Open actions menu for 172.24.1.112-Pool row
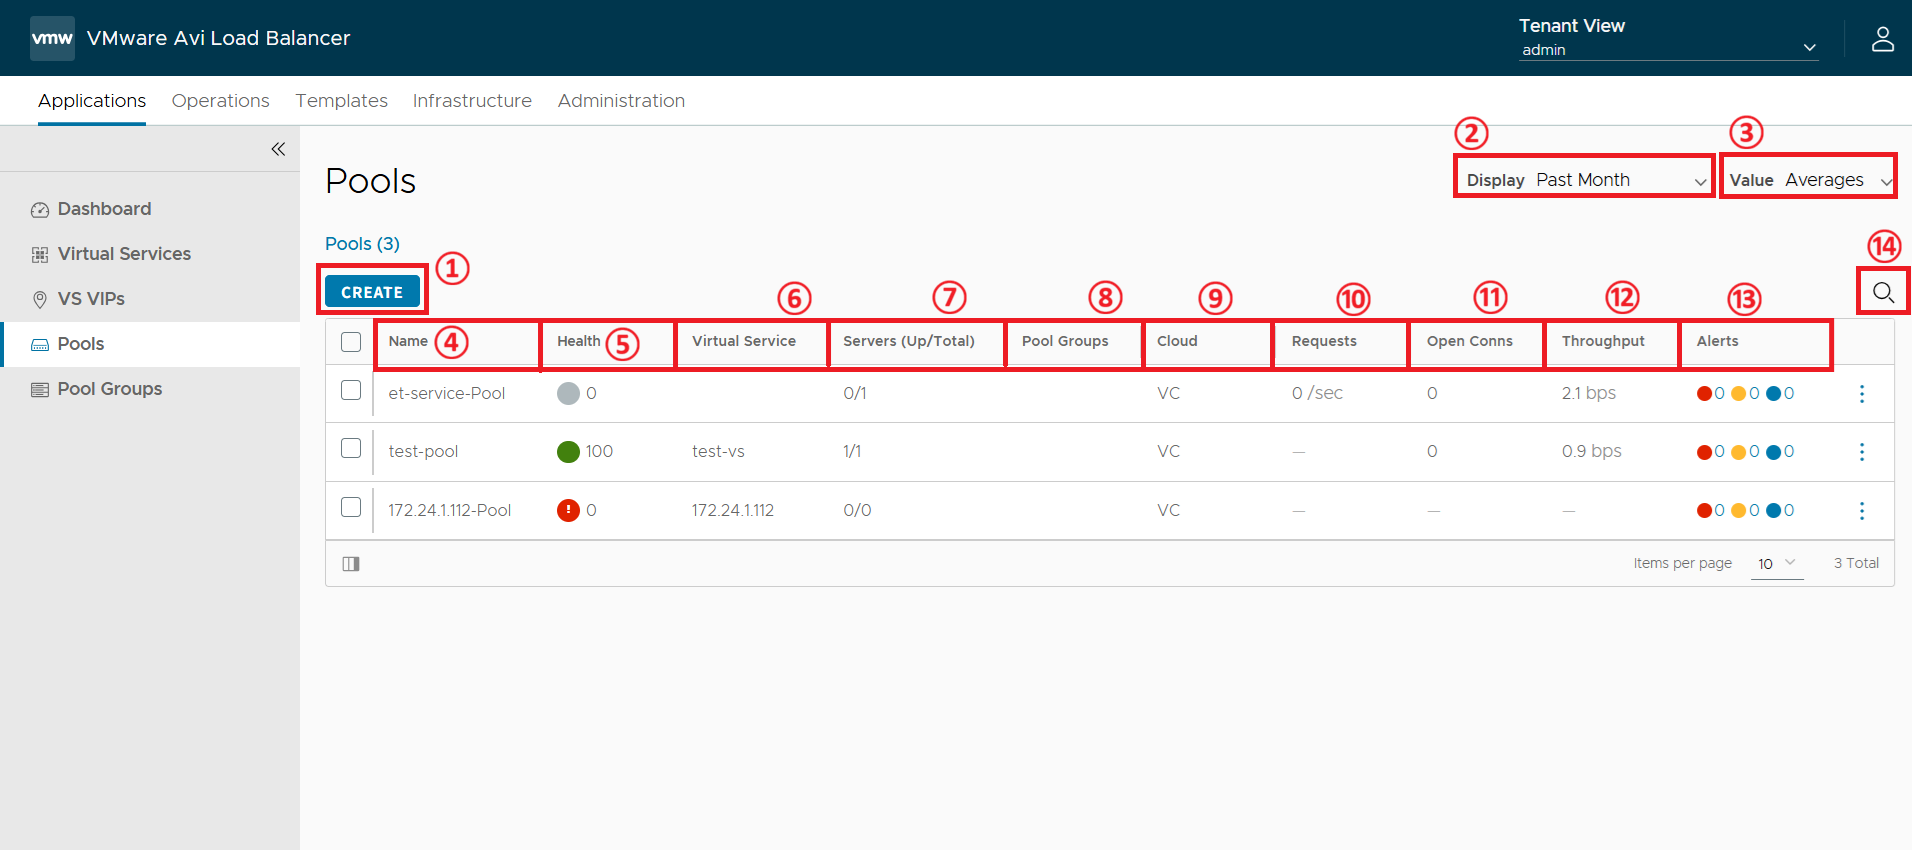 1861,511
